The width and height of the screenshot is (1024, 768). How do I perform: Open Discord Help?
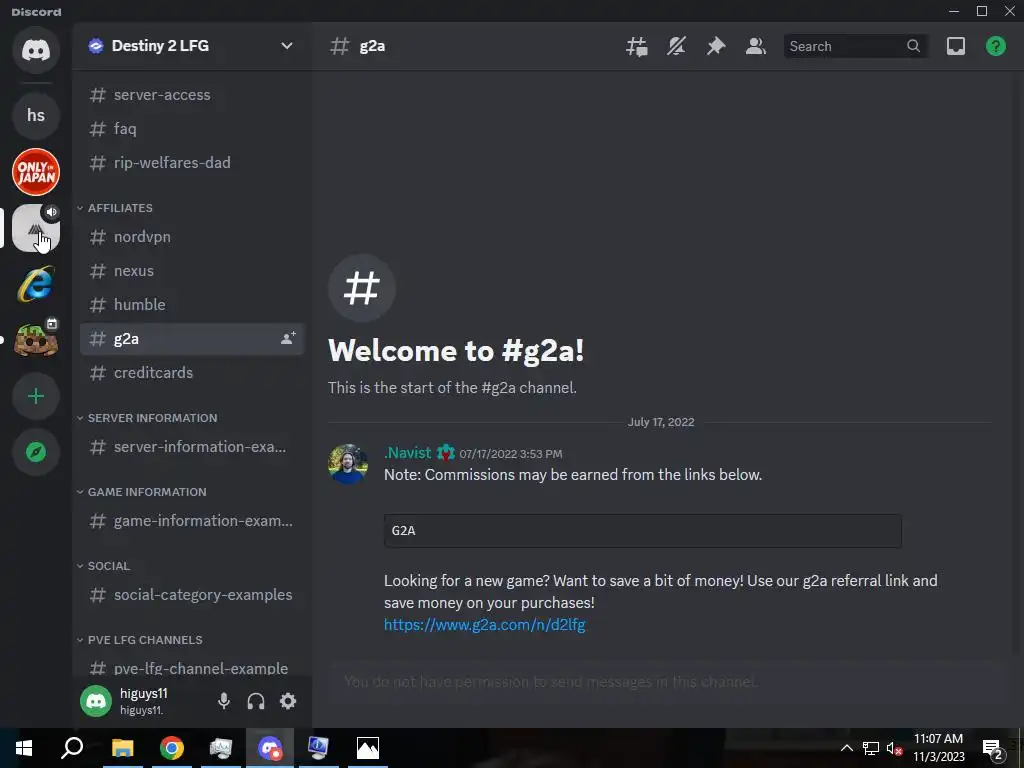pyautogui.click(x=996, y=46)
